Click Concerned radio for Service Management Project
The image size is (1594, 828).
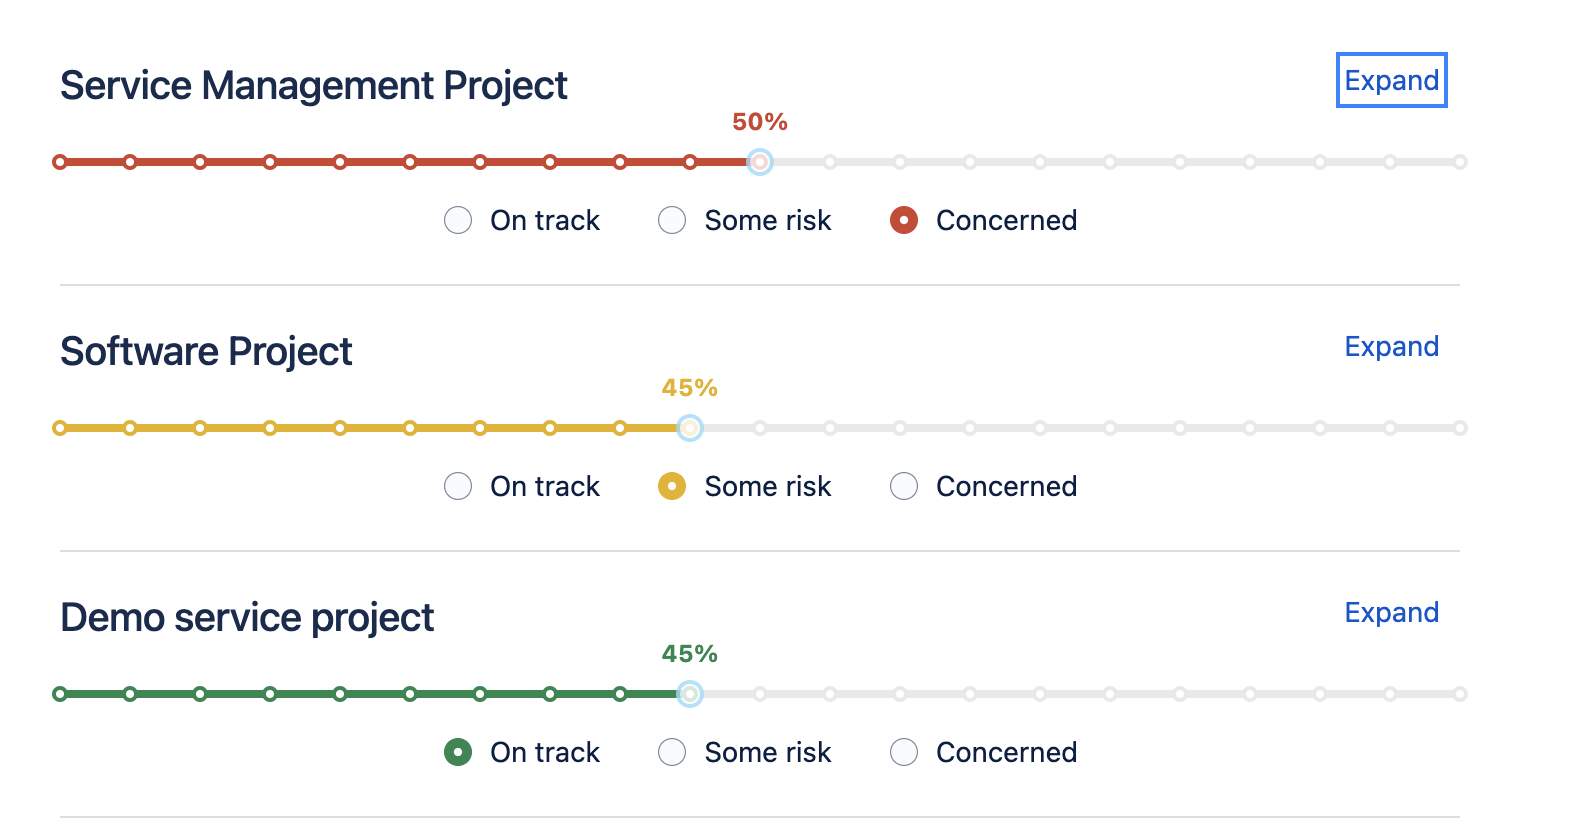904,220
